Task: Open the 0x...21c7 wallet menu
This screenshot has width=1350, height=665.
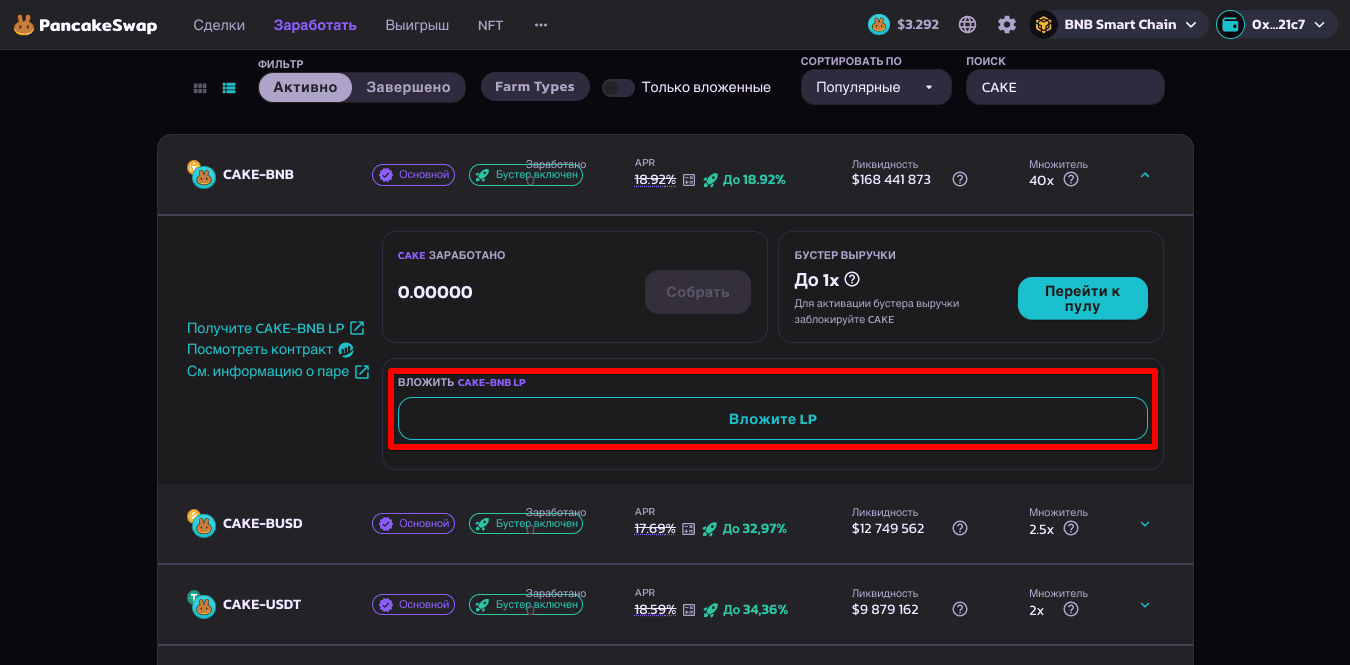Action: 1277,25
